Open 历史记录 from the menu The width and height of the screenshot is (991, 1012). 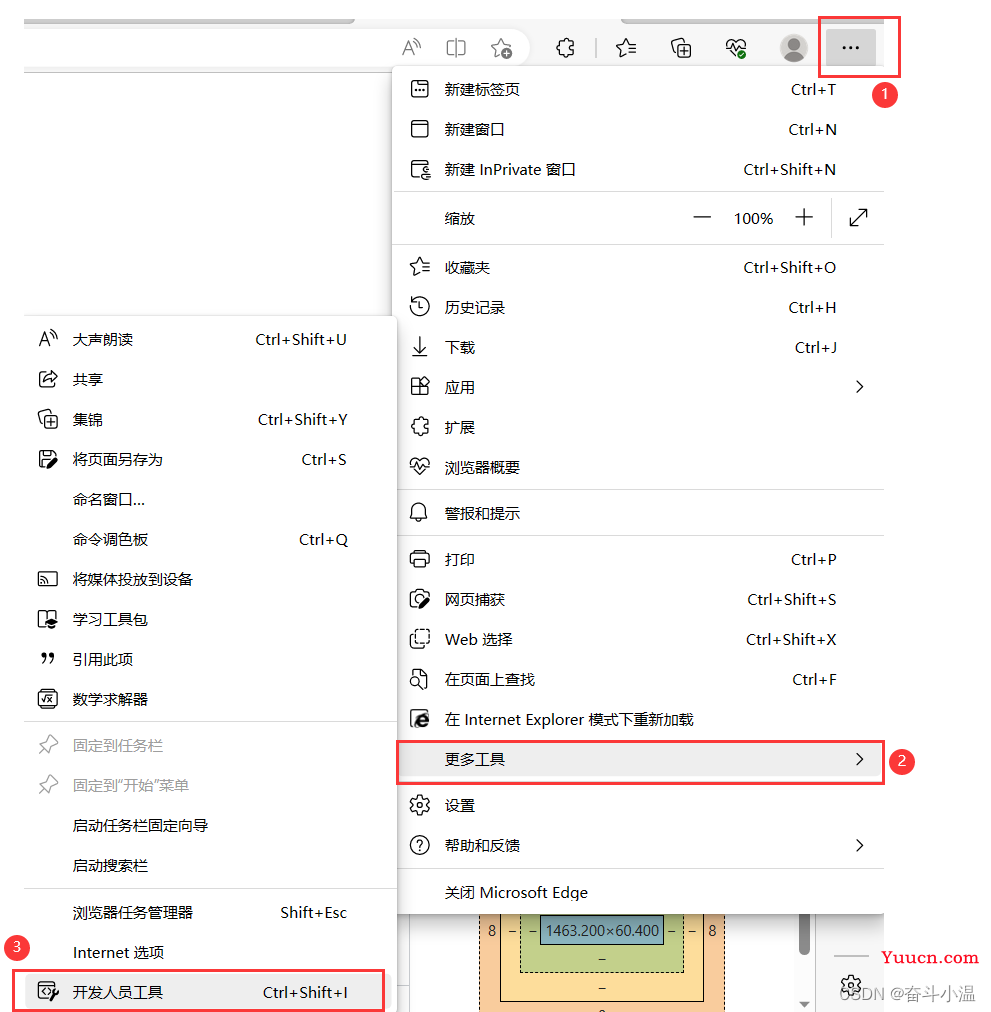pos(638,308)
